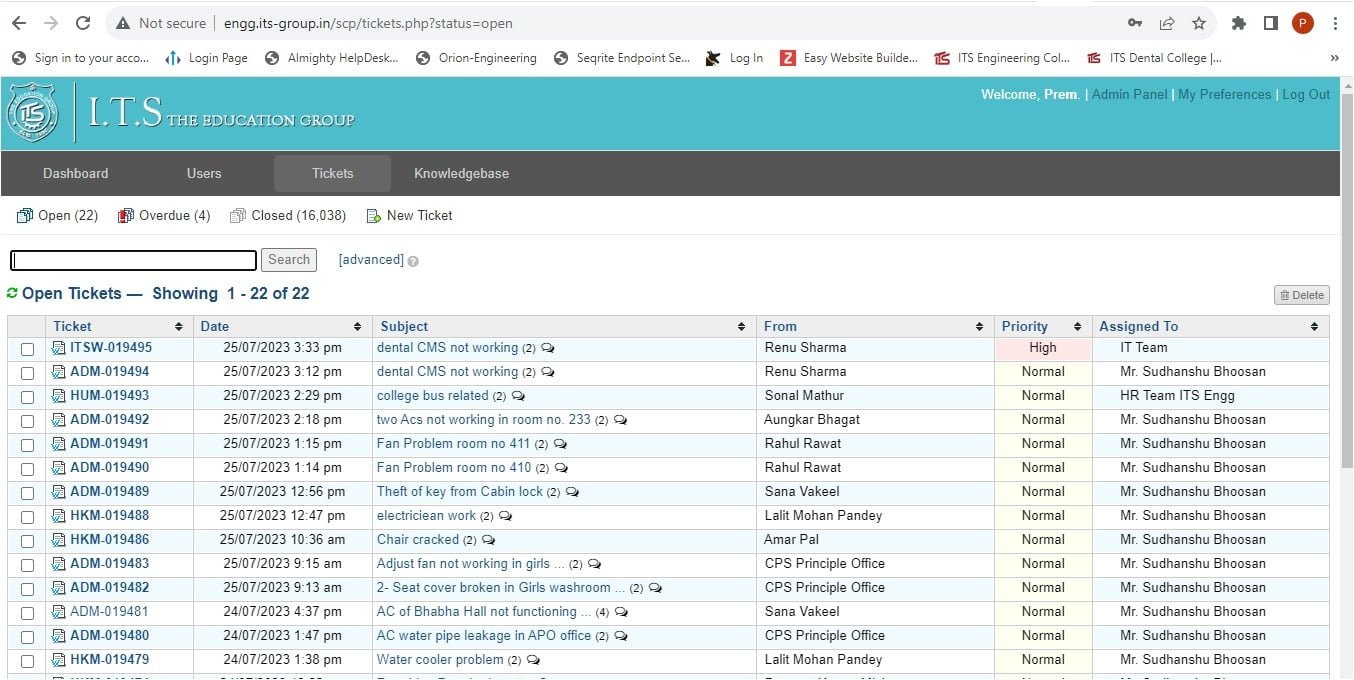Select checkbox for ticket ADM-019489
Screen dimensions: 1354x680
27,493
